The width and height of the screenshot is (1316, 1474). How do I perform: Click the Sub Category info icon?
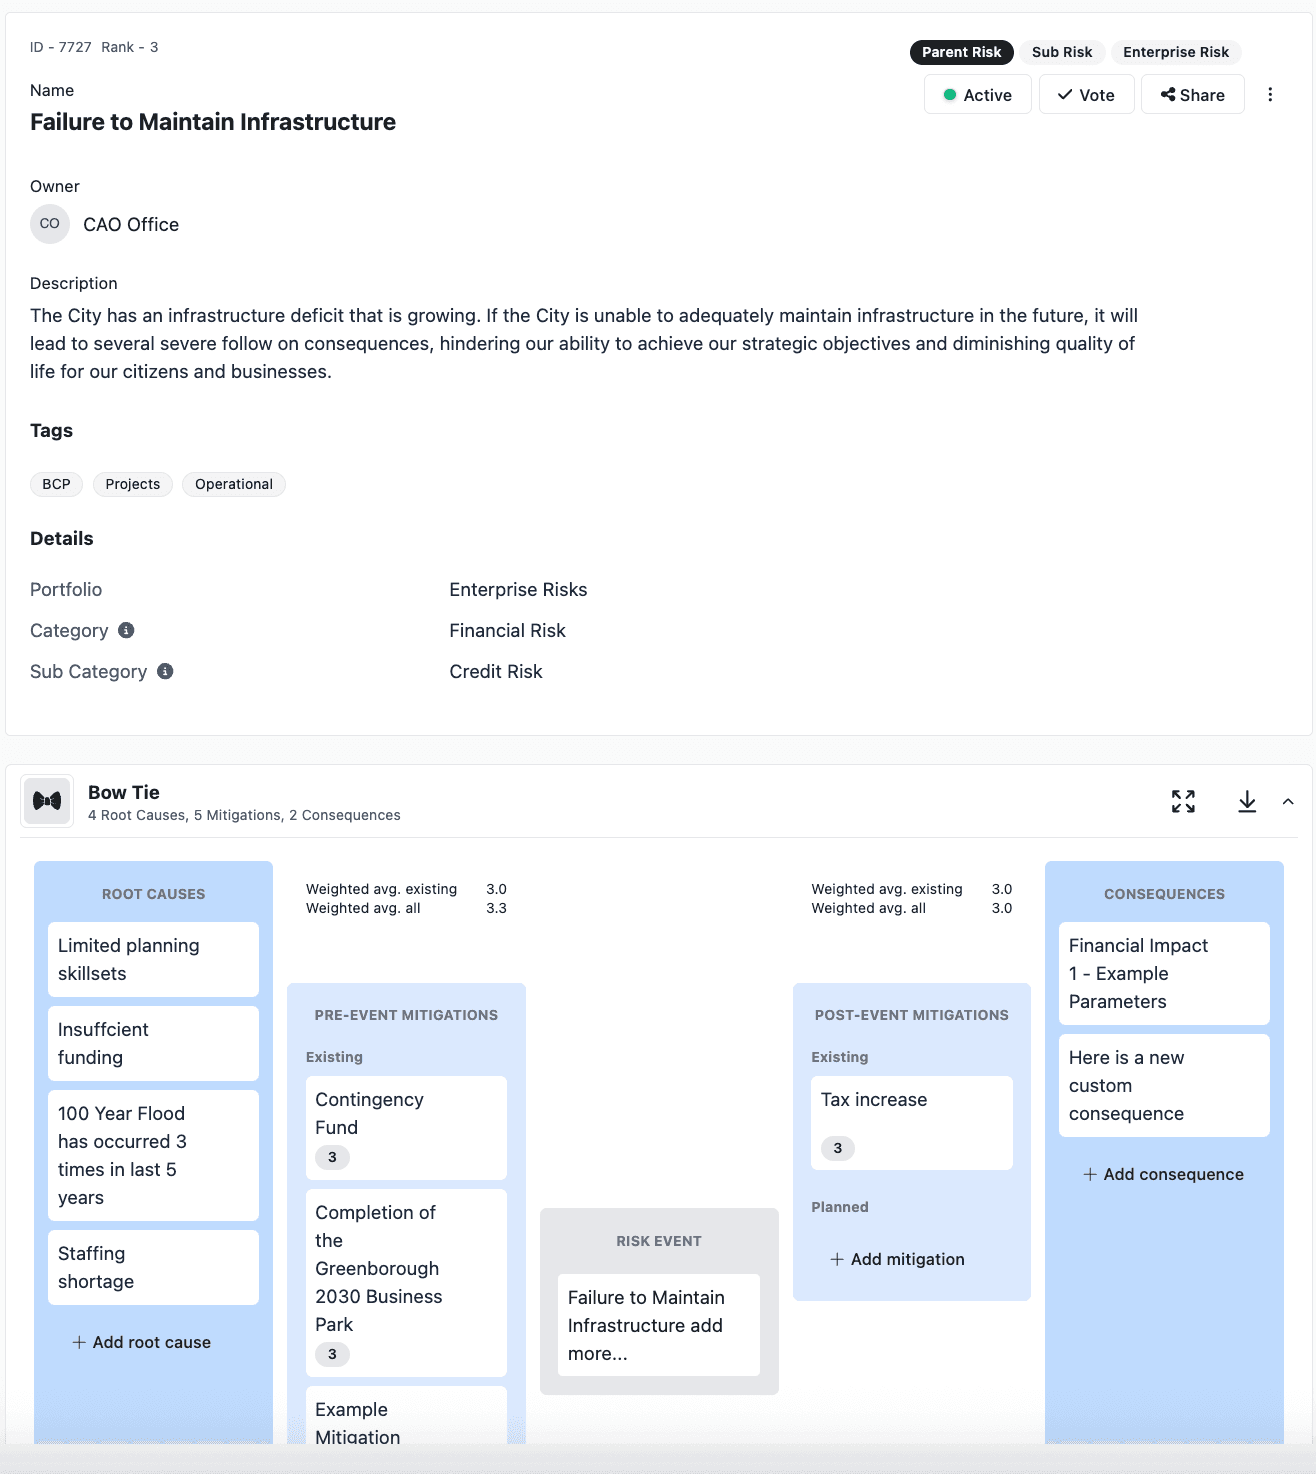165,671
